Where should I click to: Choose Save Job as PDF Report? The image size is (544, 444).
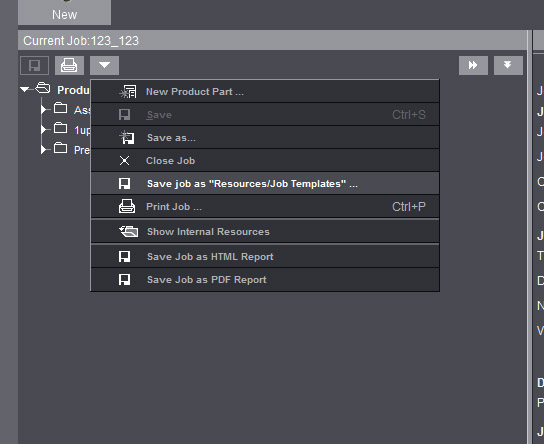click(x=265, y=280)
